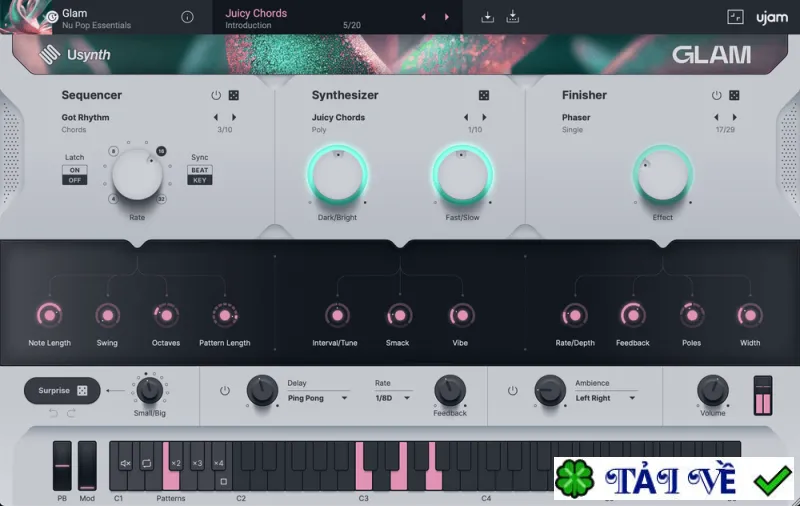
Task: Enable the Delay power switch
Action: click(224, 391)
